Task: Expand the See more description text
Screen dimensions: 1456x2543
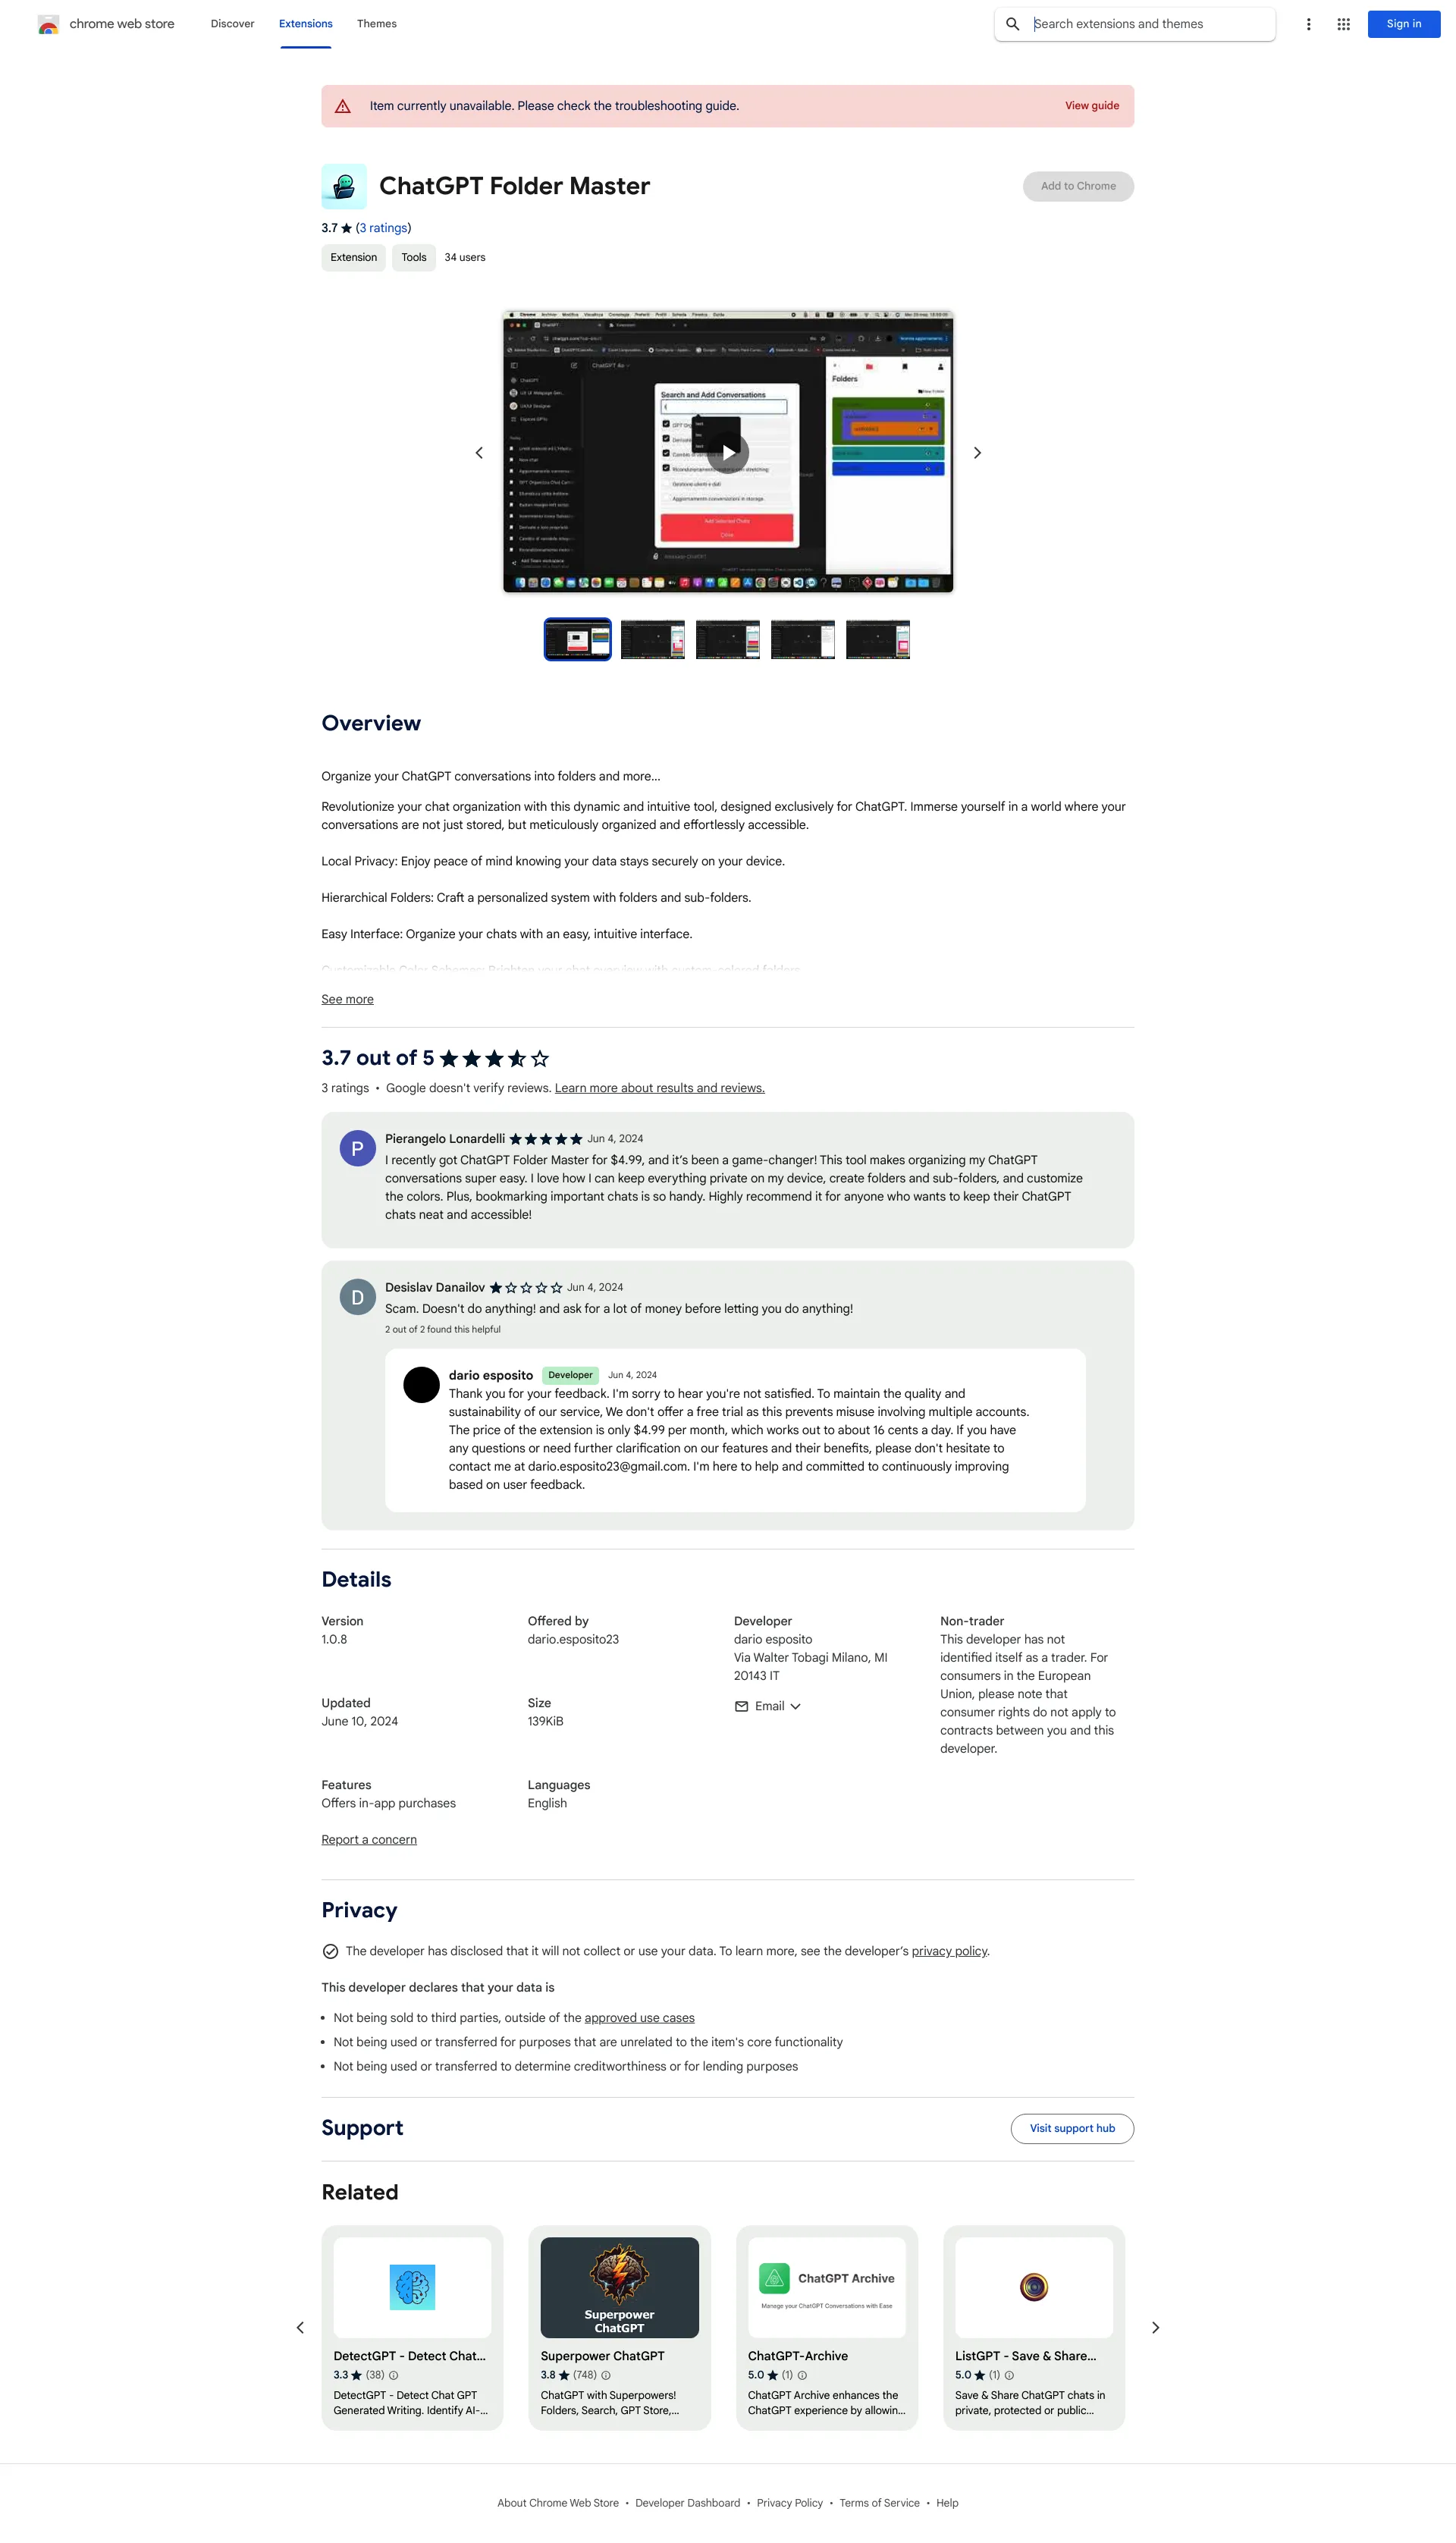Action: [x=344, y=999]
